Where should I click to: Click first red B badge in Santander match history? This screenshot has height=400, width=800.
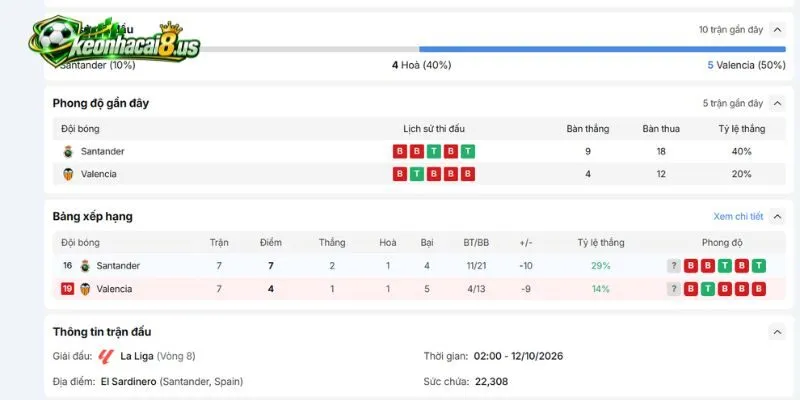click(x=400, y=152)
